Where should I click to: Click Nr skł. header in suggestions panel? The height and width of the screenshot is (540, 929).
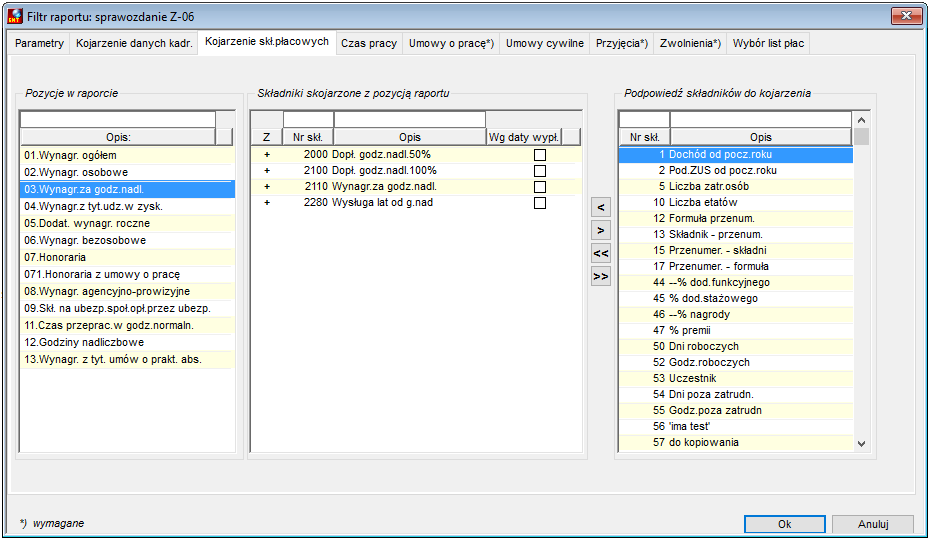(x=644, y=137)
